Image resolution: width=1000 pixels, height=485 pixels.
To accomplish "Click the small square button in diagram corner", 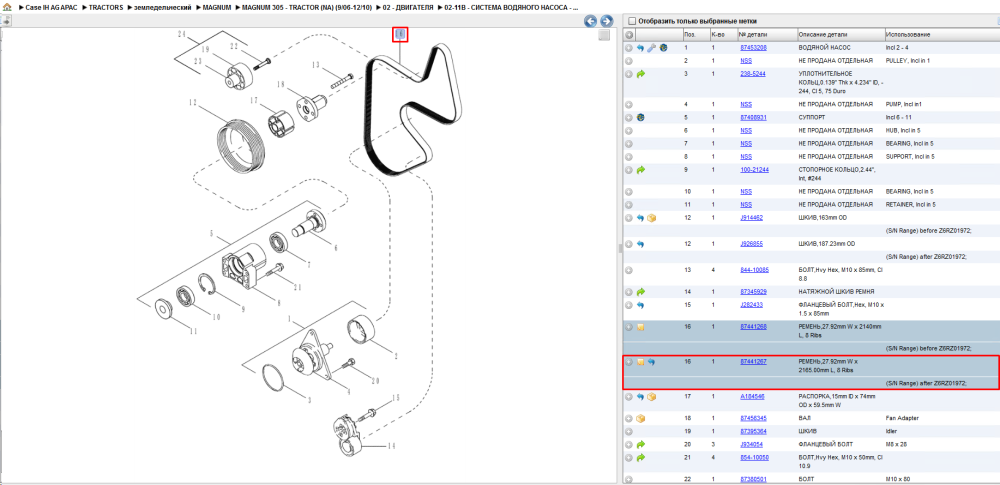I will [604, 36].
